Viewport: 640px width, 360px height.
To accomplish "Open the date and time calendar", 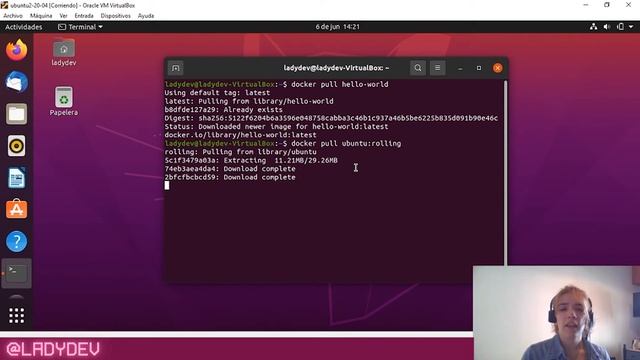I will click(x=338, y=27).
